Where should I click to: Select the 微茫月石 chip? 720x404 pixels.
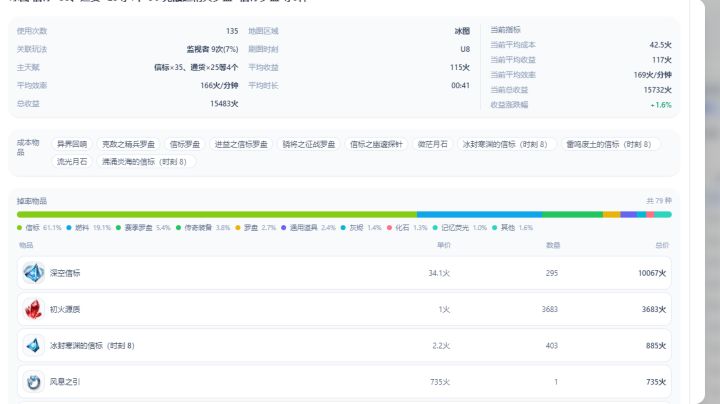432,144
